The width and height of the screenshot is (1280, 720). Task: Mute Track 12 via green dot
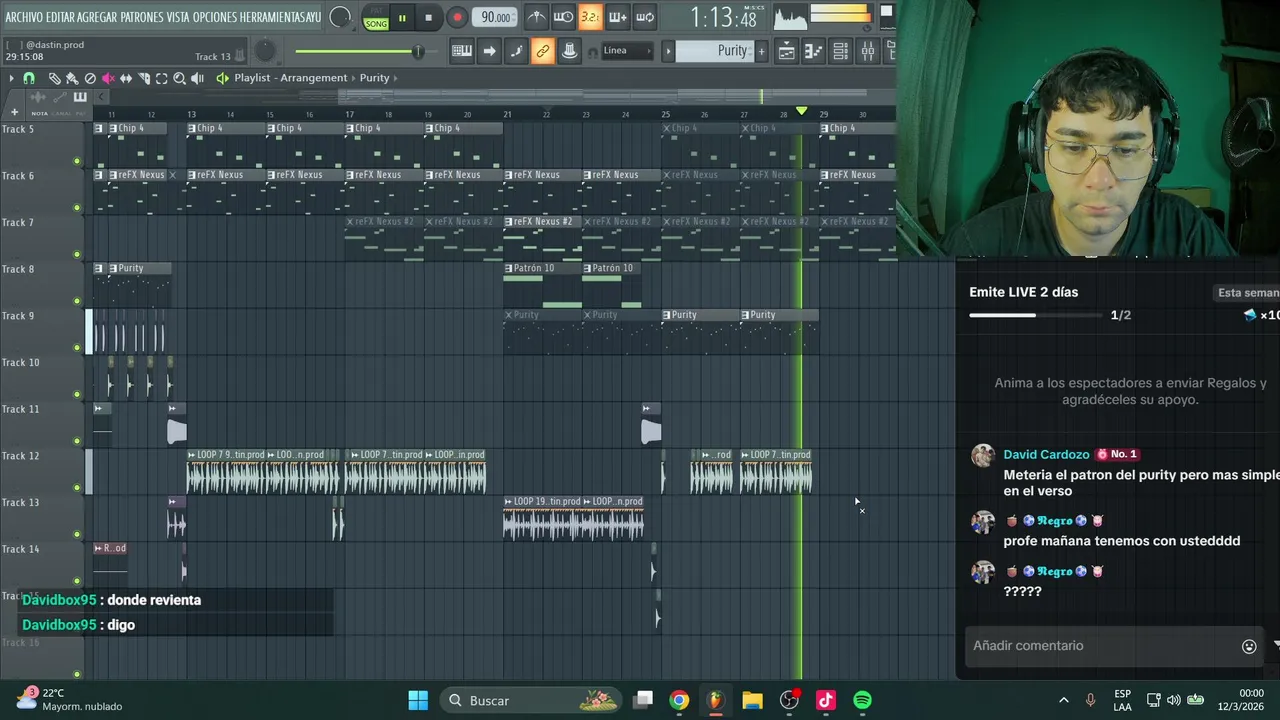point(77,488)
